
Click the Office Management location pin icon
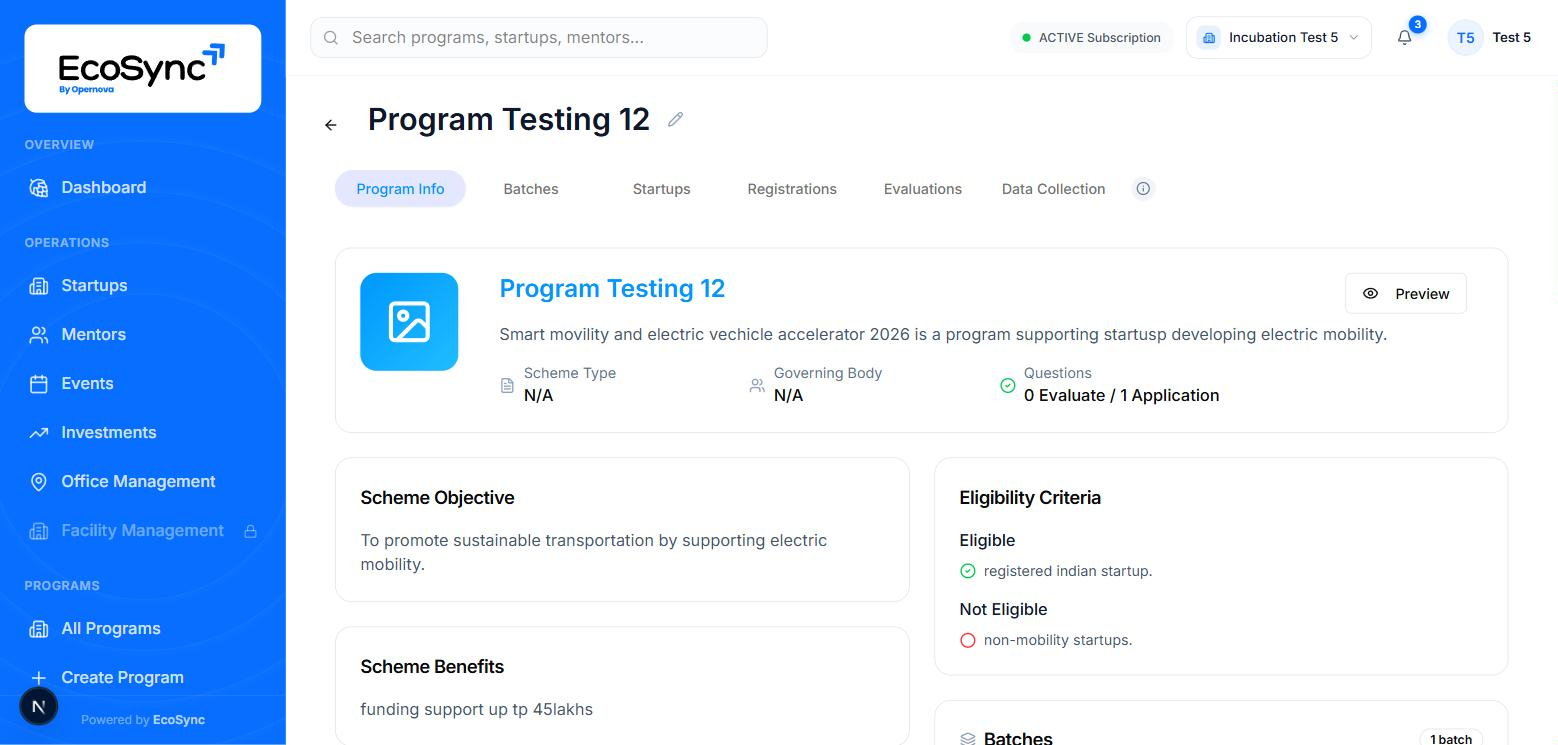pyautogui.click(x=39, y=482)
